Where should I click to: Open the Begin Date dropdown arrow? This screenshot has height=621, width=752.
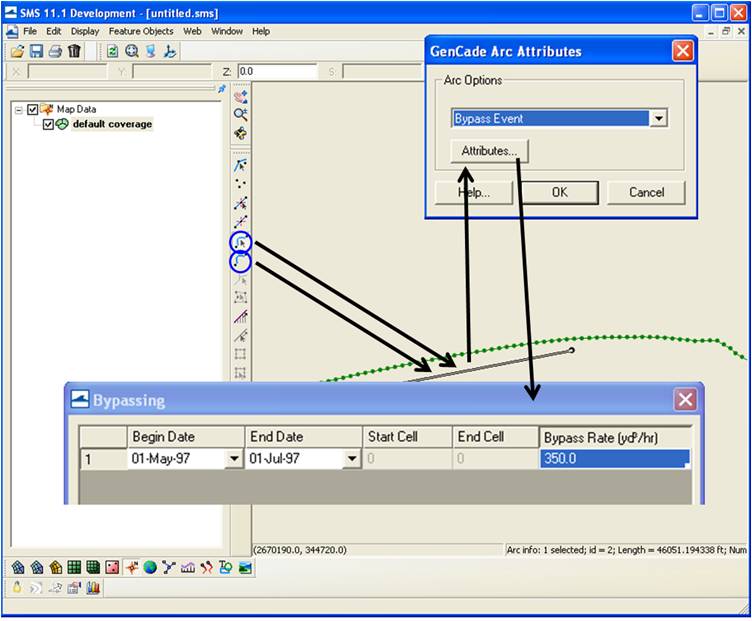[x=234, y=459]
